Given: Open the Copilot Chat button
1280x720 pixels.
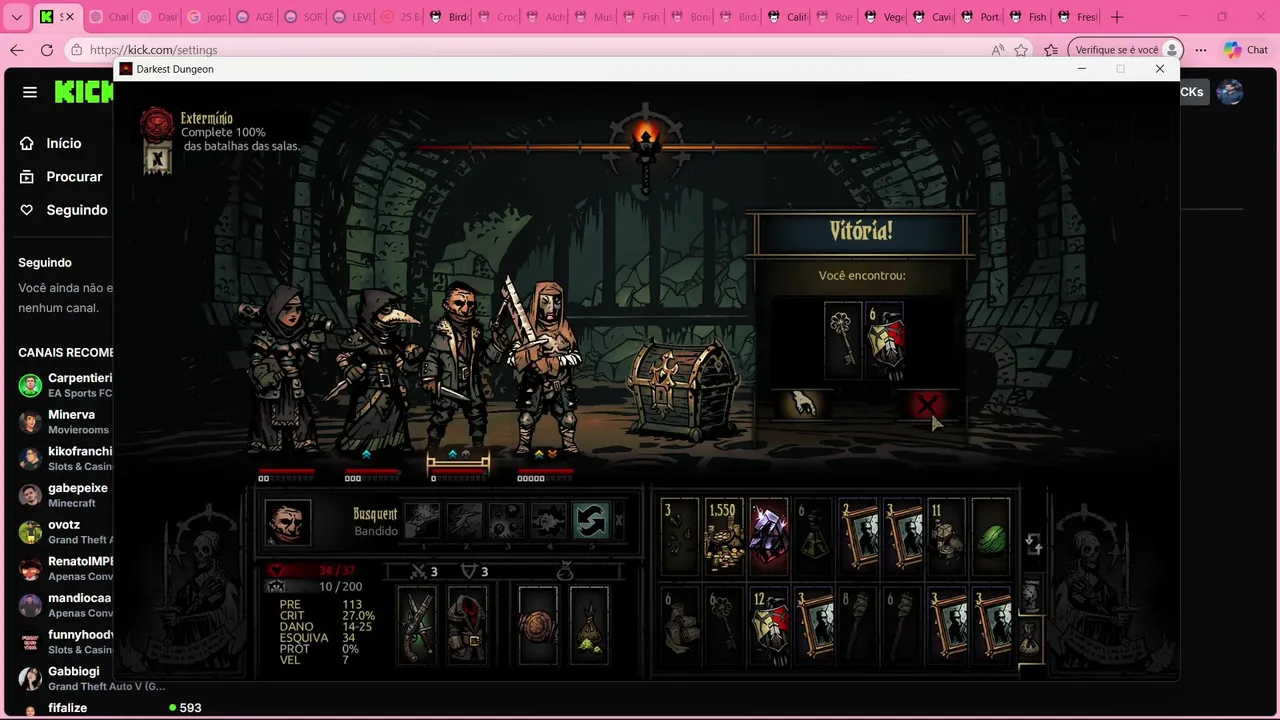Looking at the screenshot, I should [1246, 50].
